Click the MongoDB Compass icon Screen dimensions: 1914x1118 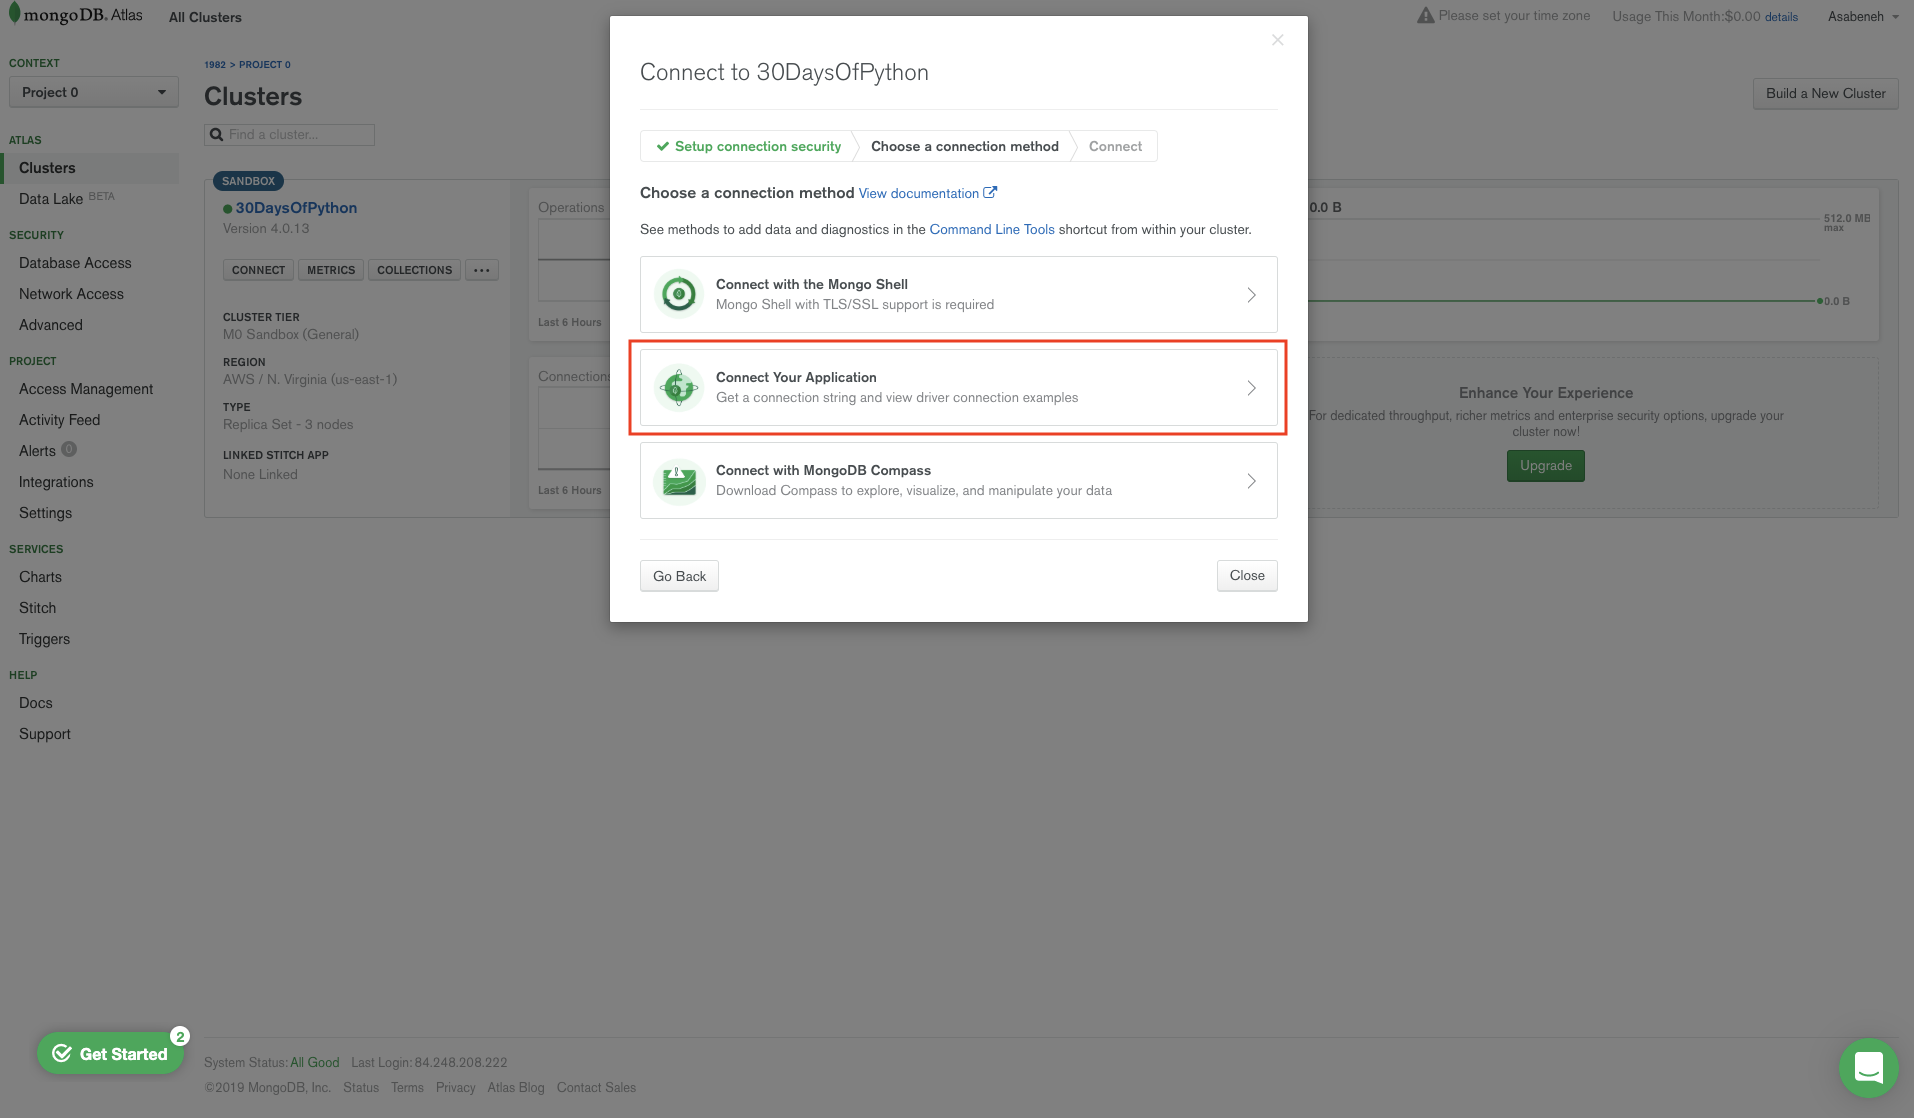coord(679,481)
